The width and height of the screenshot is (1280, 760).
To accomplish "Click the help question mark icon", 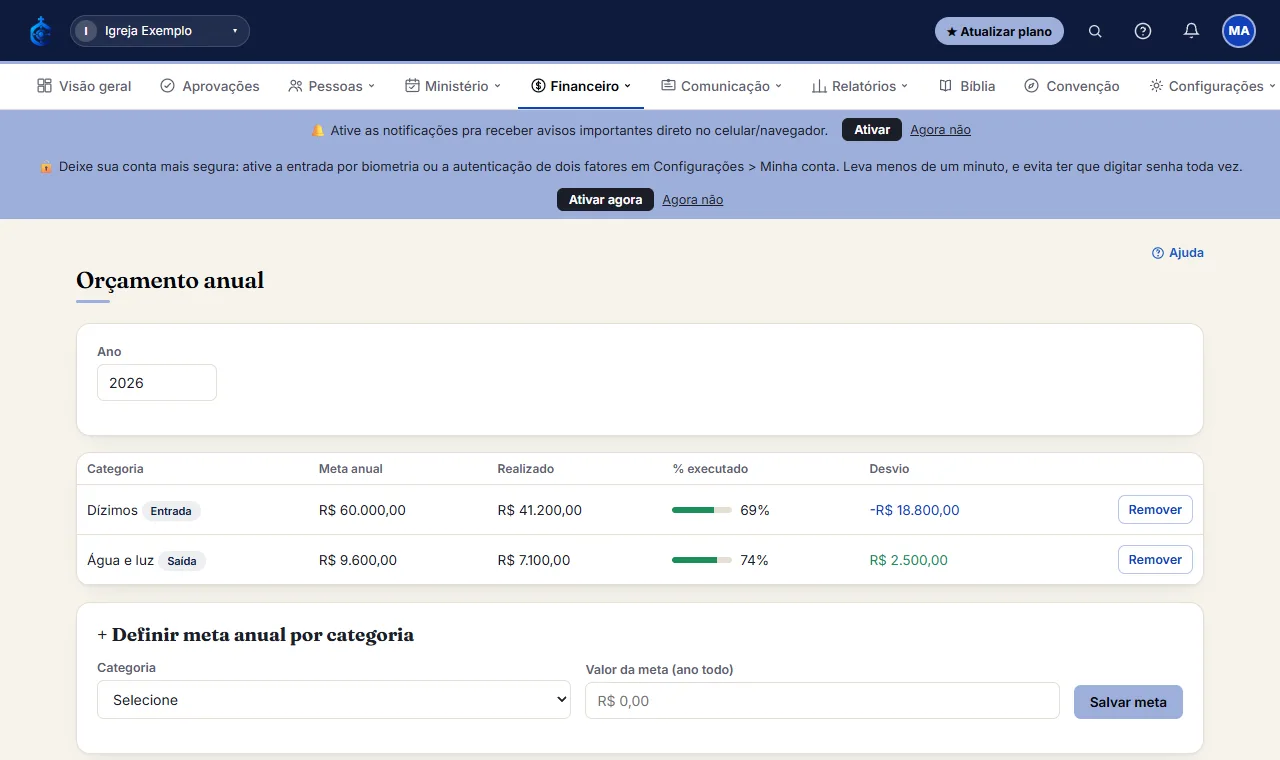I will click(1143, 31).
